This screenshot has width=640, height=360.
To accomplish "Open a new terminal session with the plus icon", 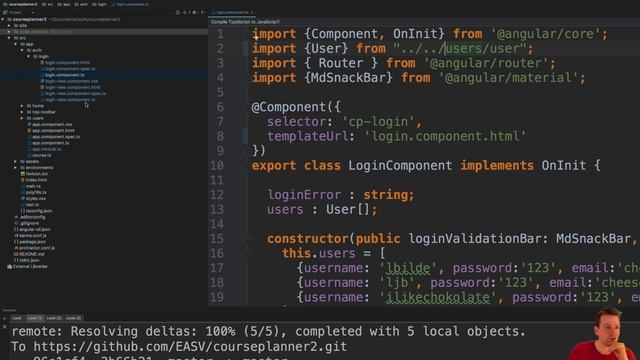I will (x=4, y=318).
